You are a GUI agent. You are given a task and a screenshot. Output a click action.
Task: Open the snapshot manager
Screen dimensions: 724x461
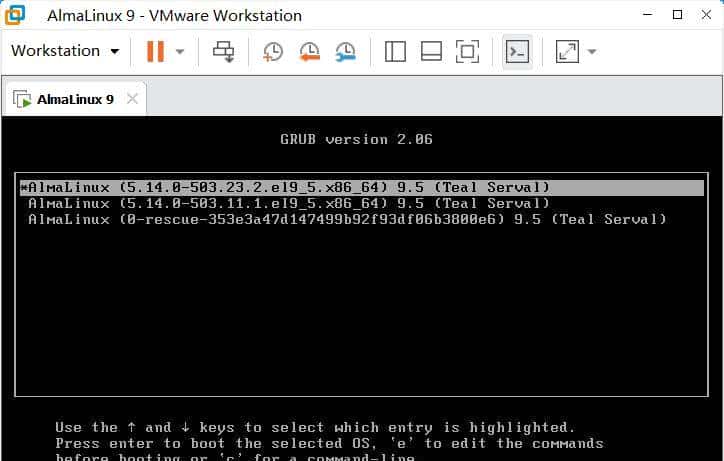pos(345,51)
